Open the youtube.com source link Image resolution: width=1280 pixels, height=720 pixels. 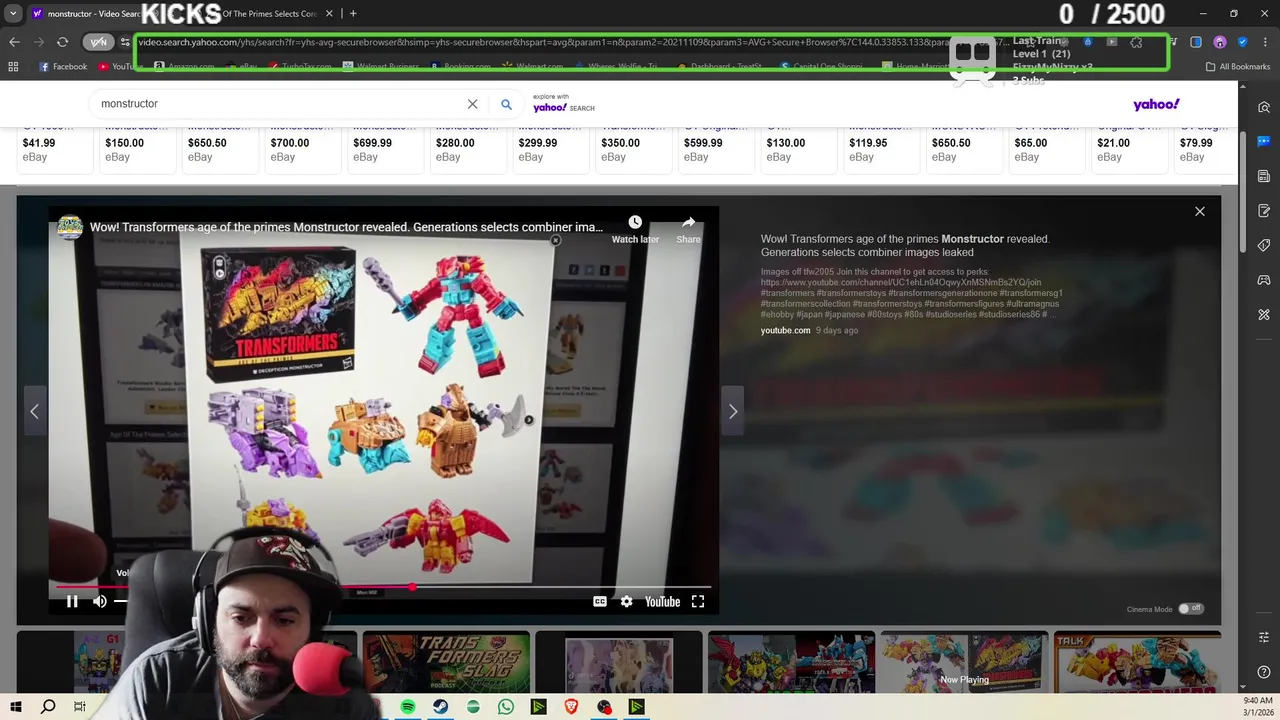pos(785,330)
